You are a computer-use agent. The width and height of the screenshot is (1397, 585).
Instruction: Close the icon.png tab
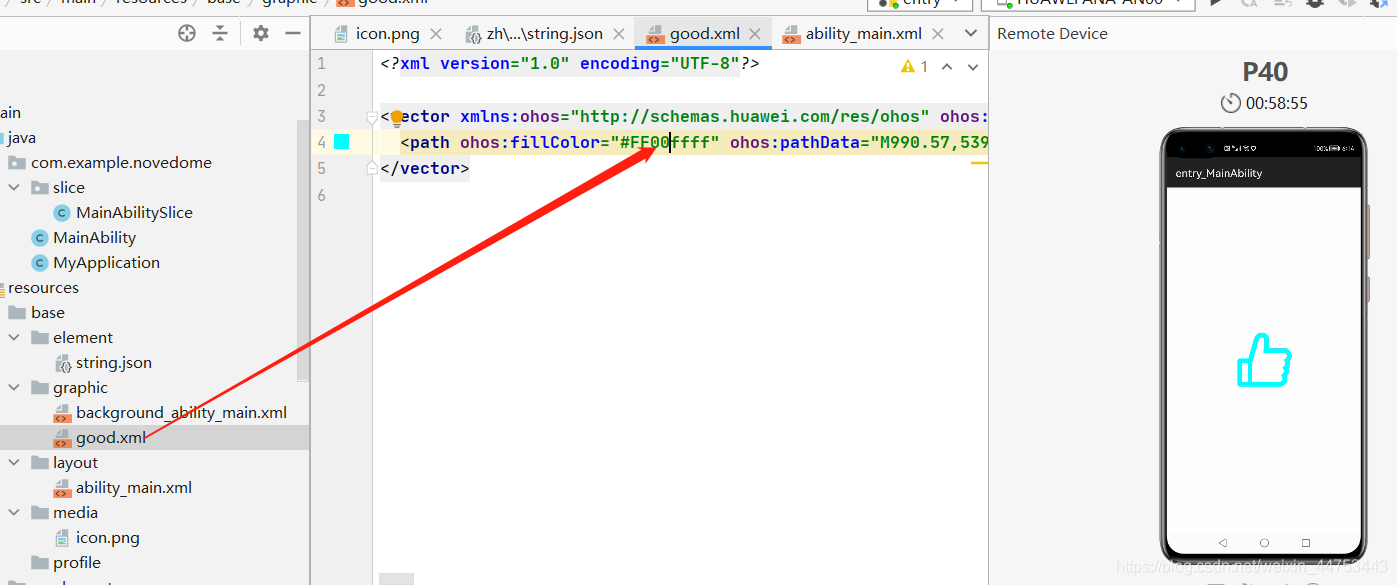click(436, 33)
